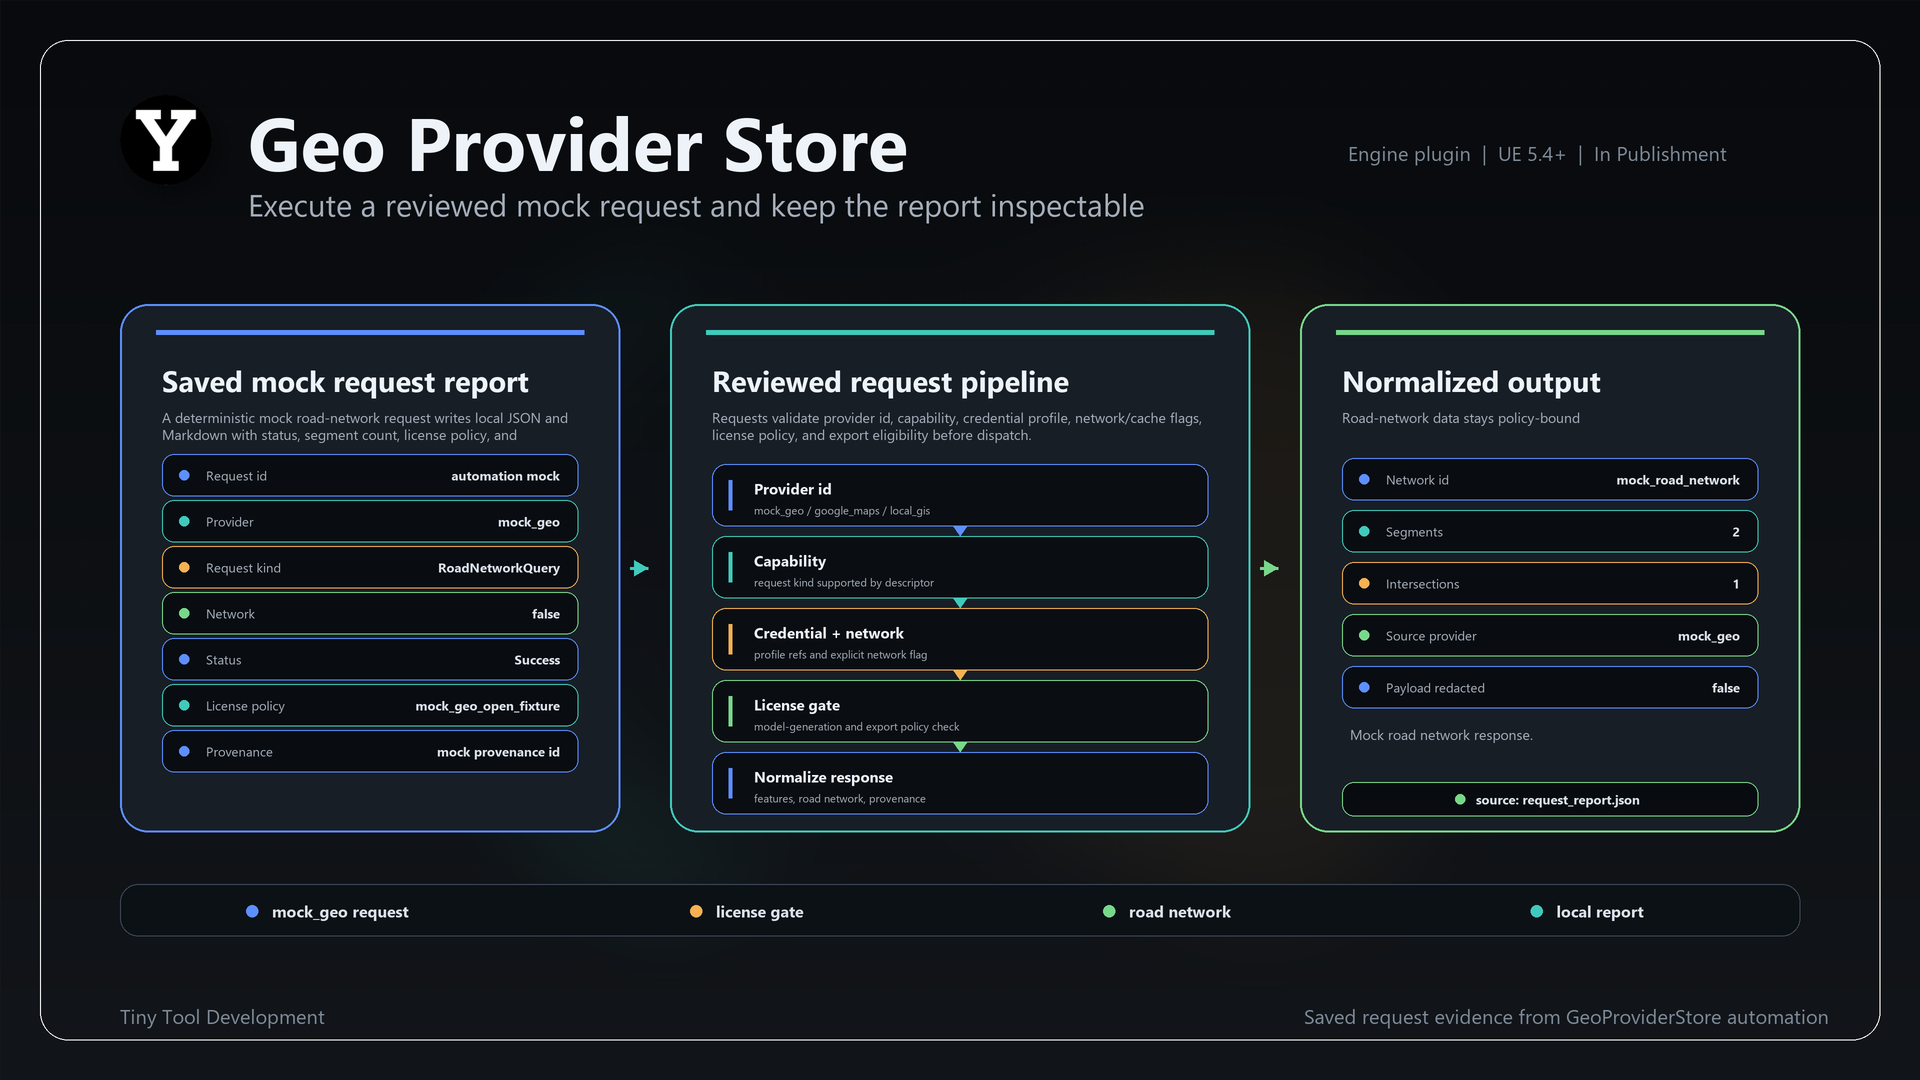Click the green dot in source request_report.json pill

tap(1460, 800)
